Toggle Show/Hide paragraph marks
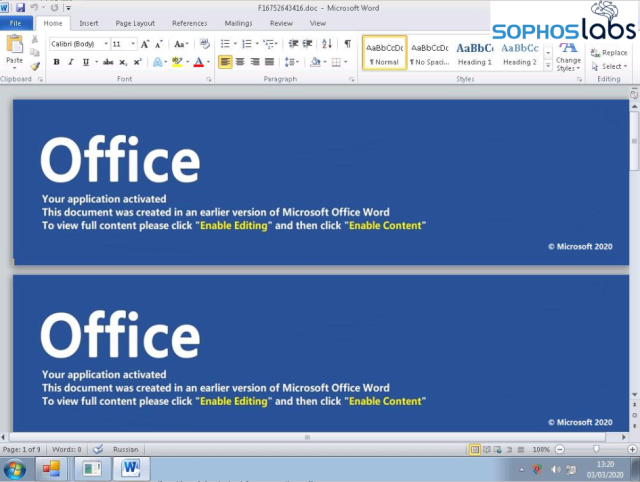This screenshot has height=482, width=640. tap(347, 44)
